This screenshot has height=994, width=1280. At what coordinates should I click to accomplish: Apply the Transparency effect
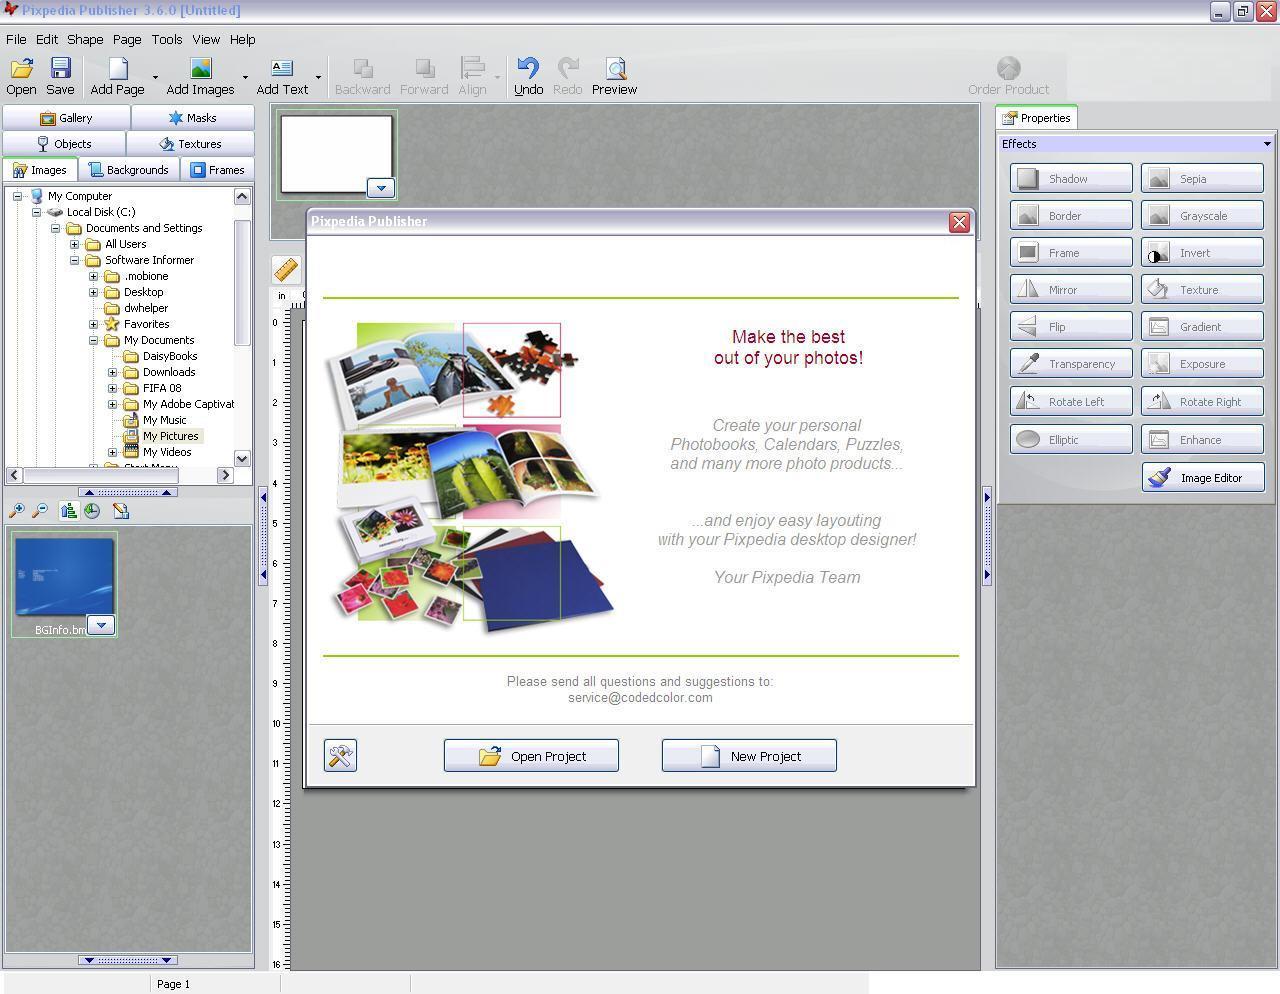[x=1071, y=364]
